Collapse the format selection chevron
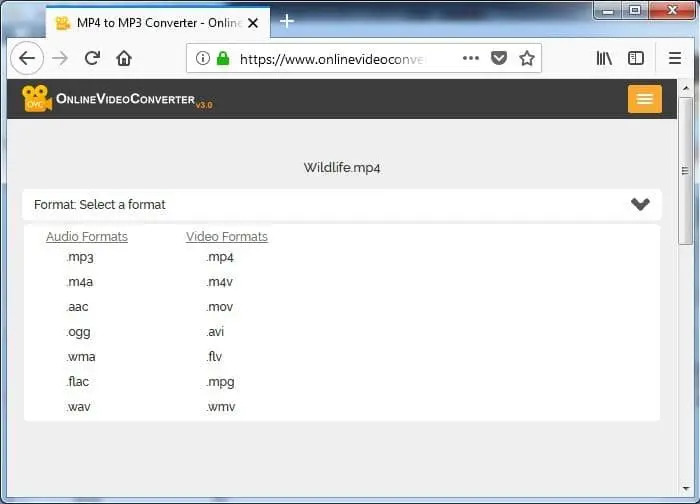The width and height of the screenshot is (700, 504). 640,204
